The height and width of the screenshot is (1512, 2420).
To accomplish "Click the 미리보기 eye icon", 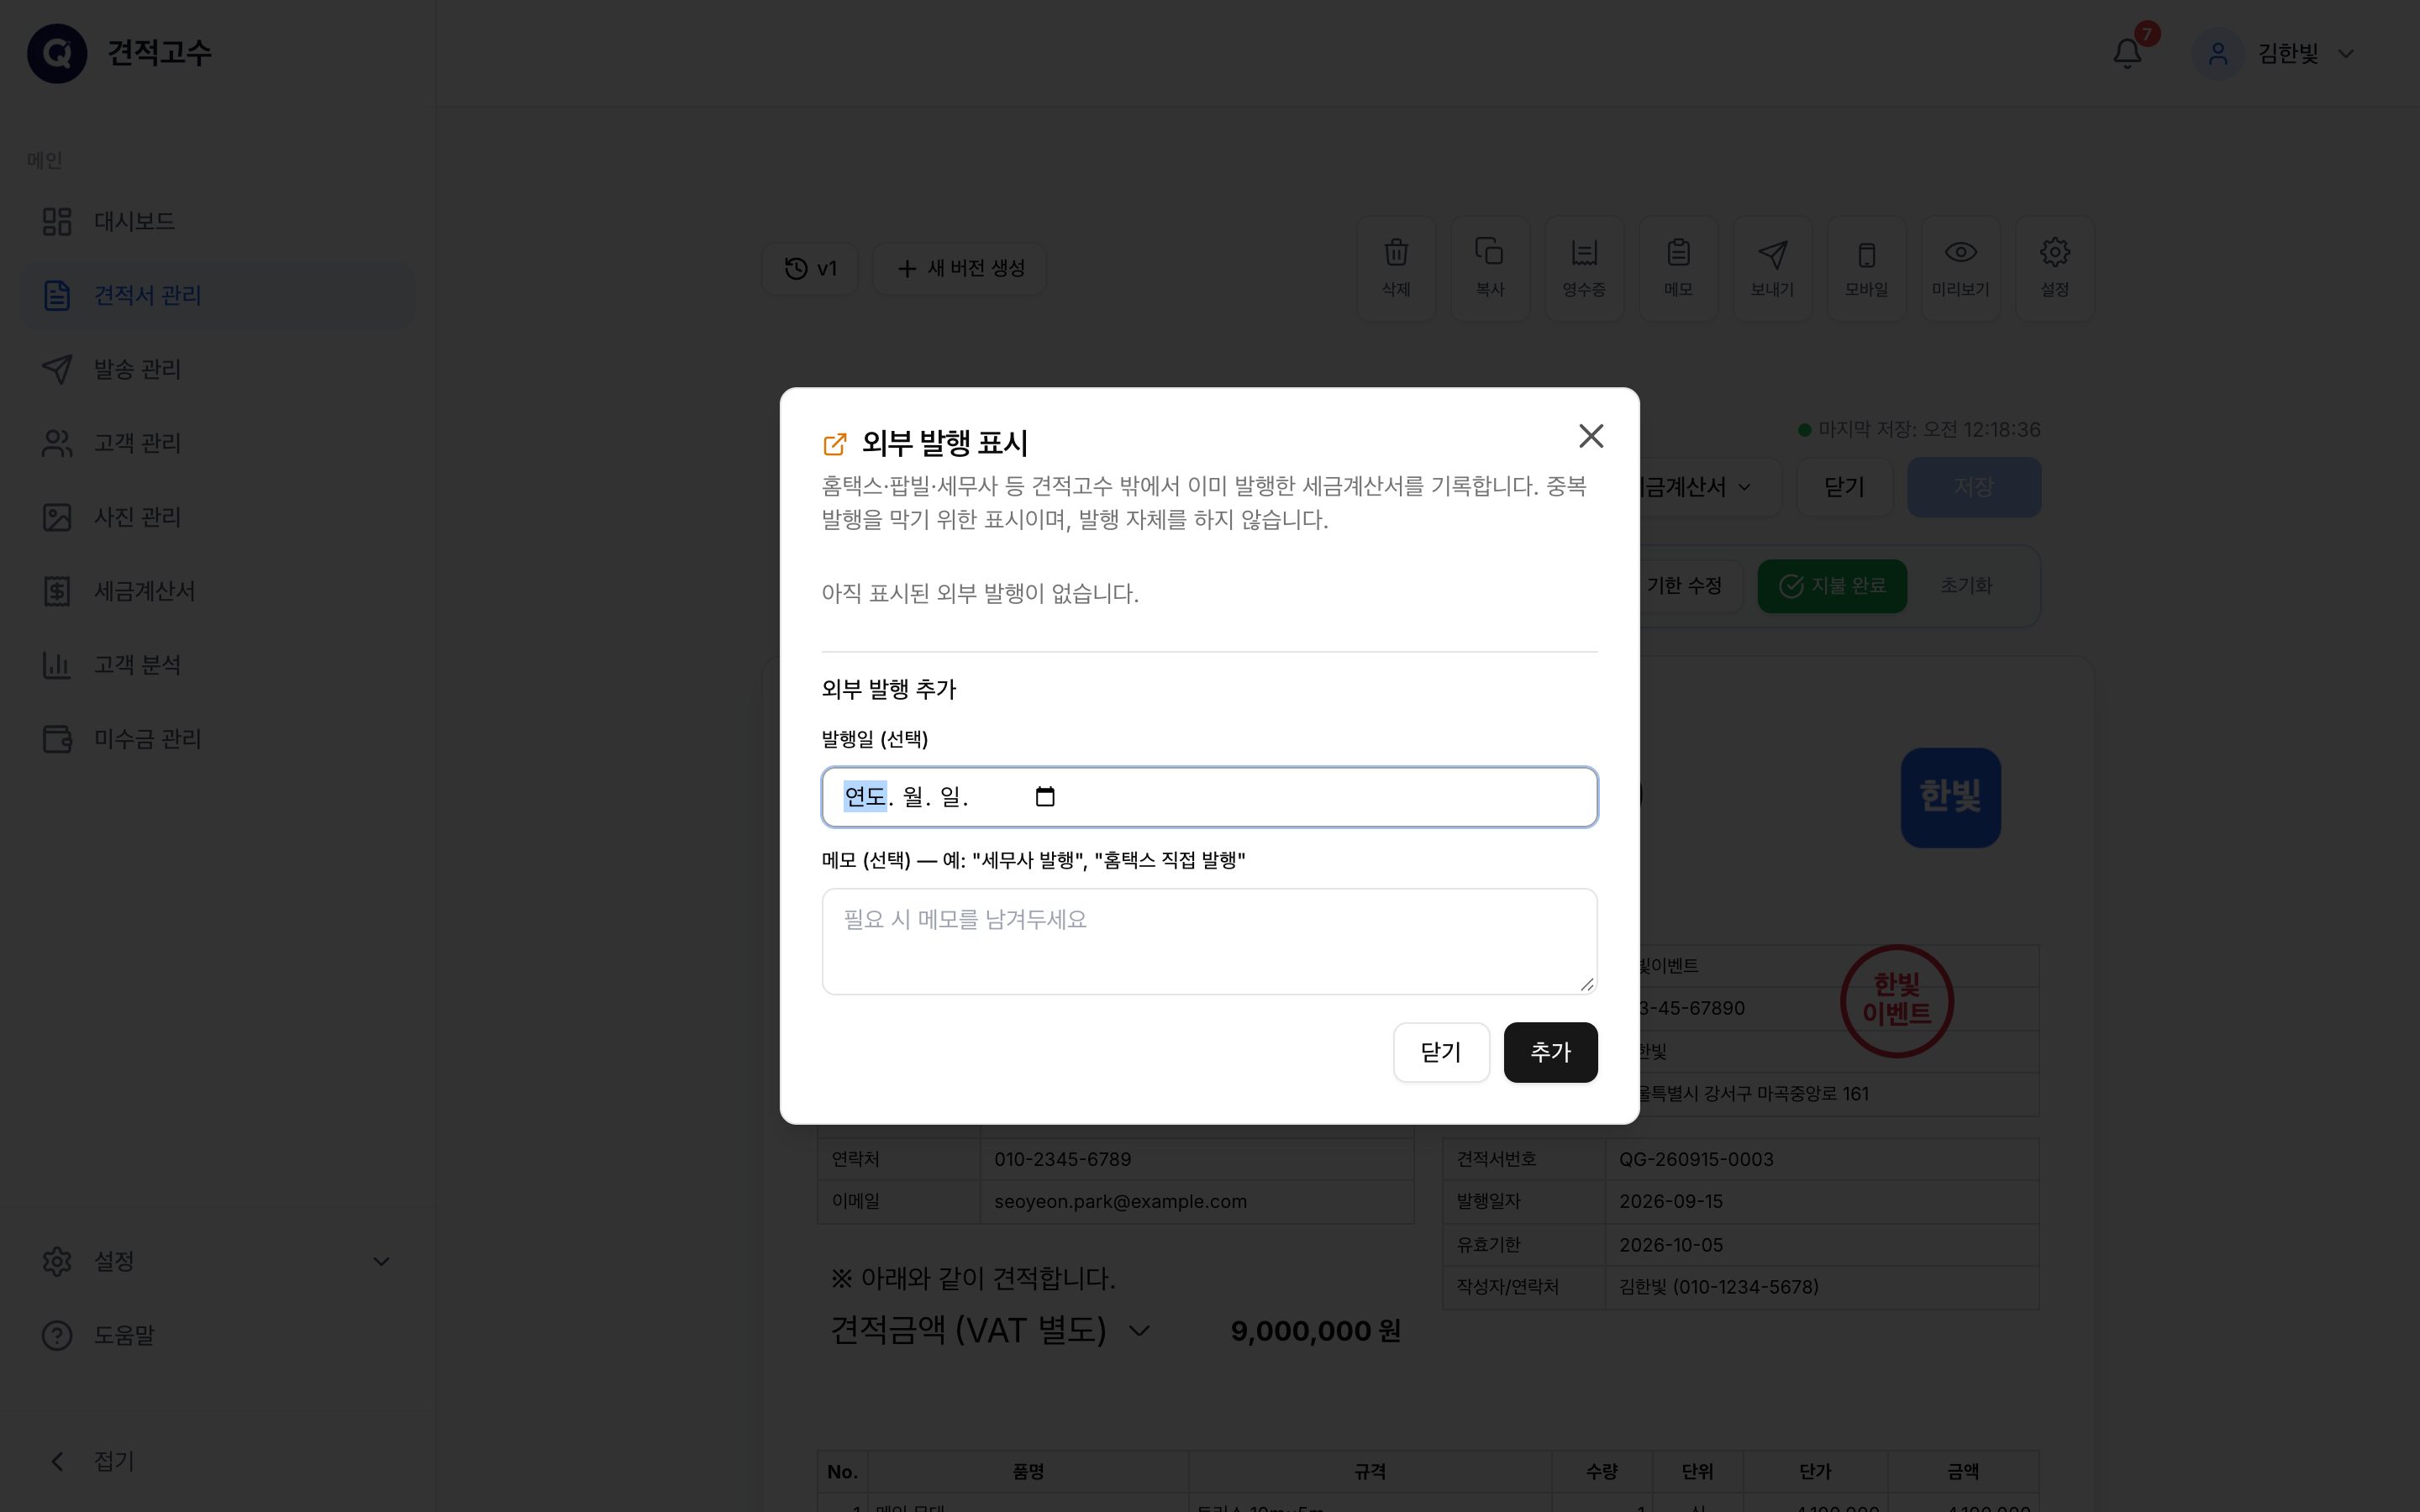I will [1960, 252].
